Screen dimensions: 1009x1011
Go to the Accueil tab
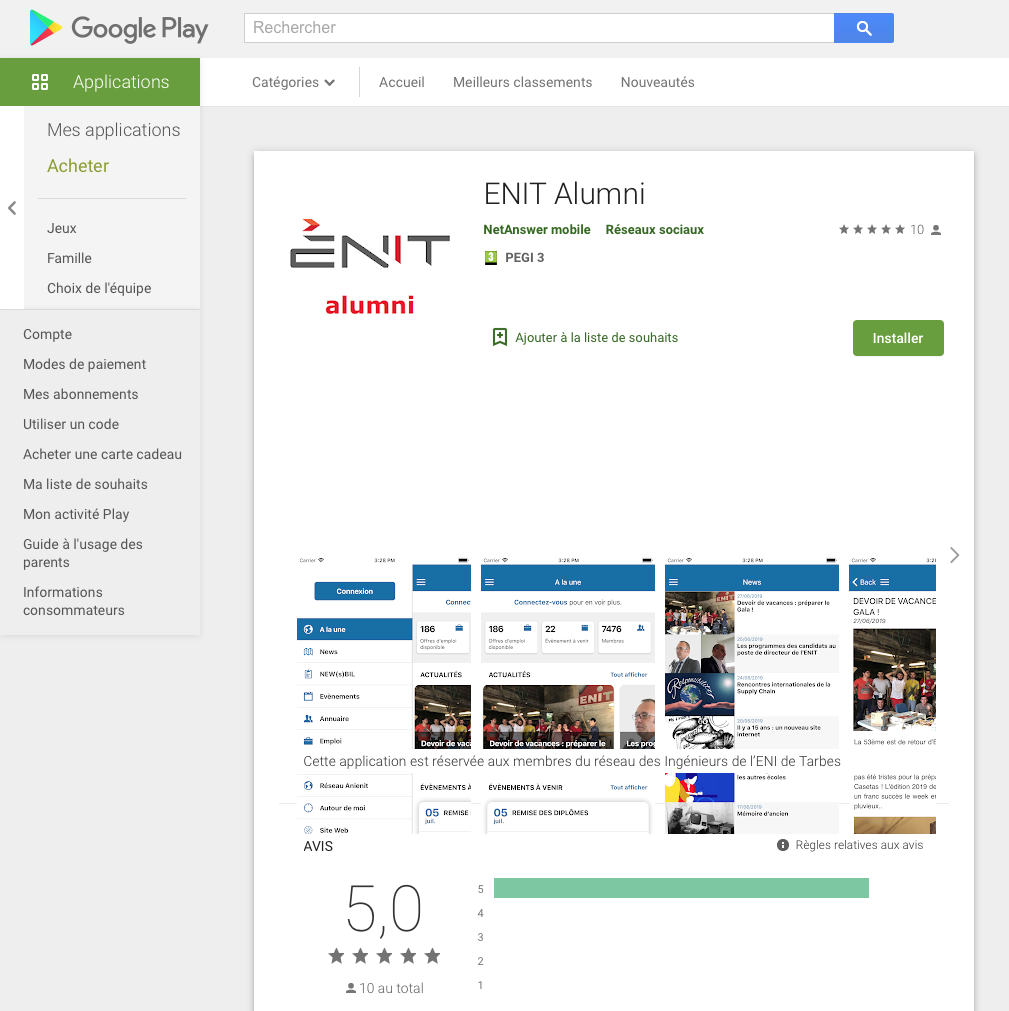click(402, 83)
